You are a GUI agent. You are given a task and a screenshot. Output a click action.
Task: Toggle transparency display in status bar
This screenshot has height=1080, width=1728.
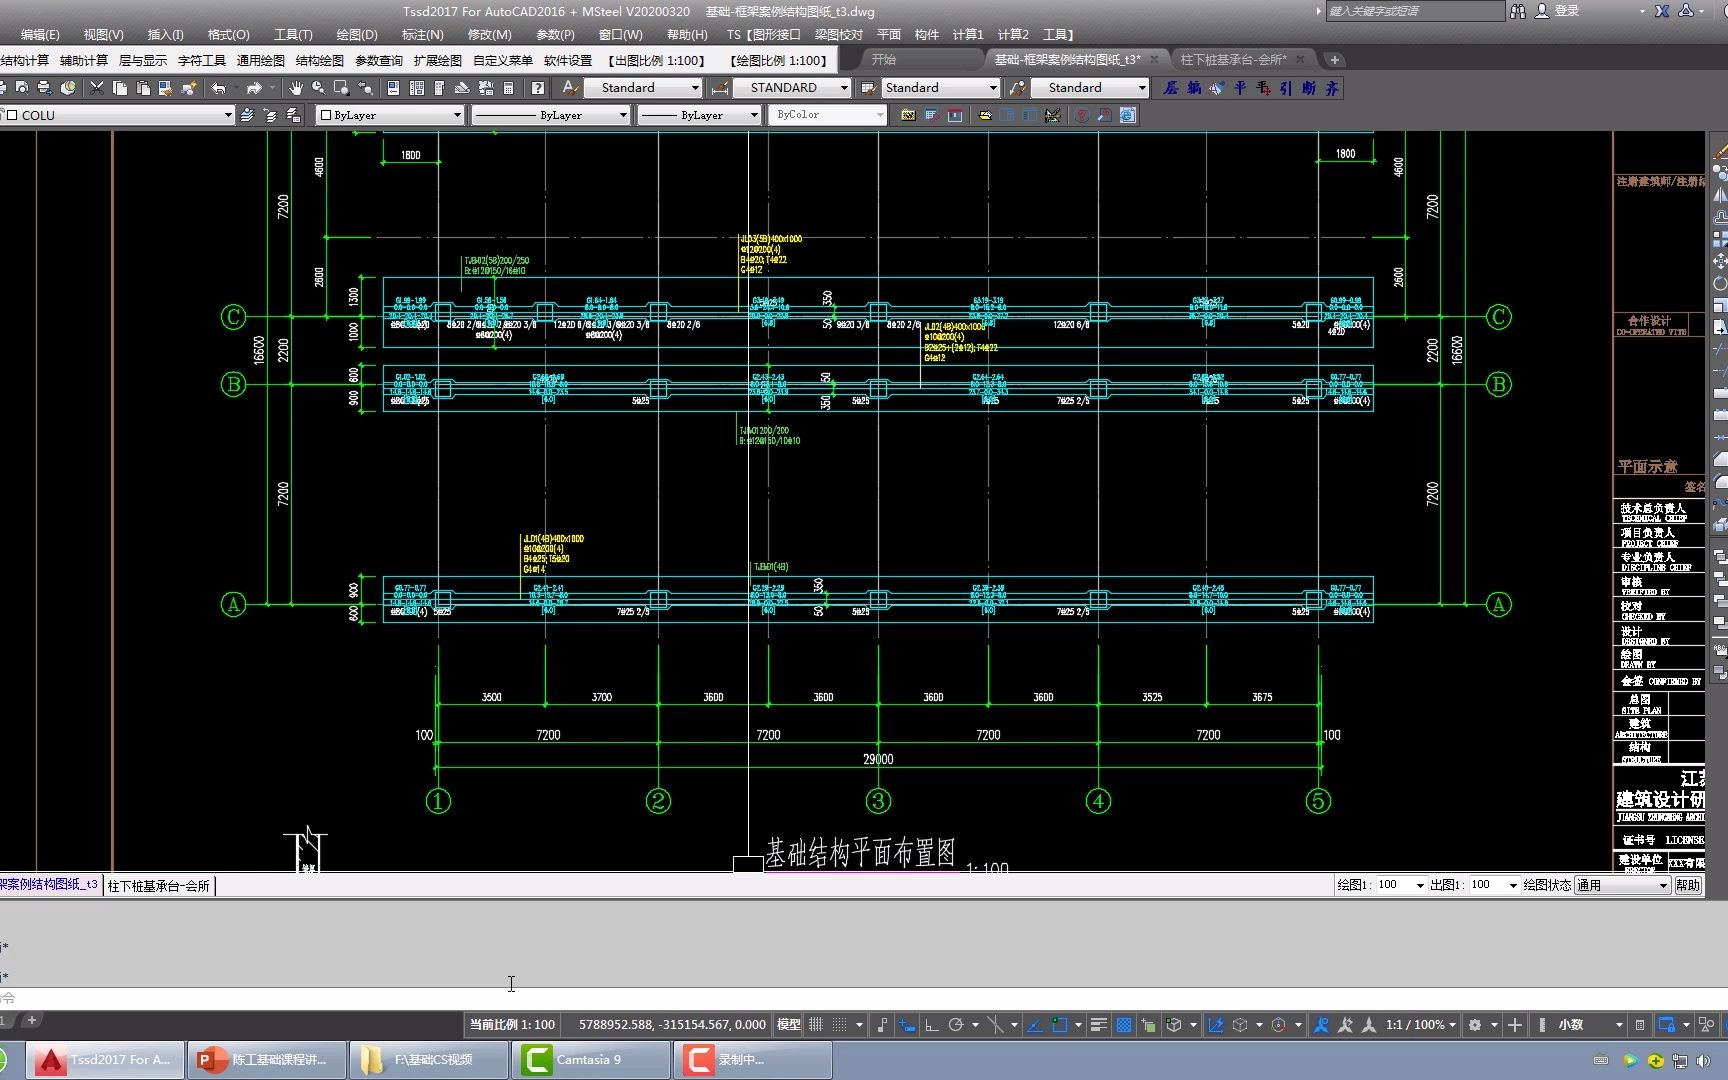[1124, 1025]
